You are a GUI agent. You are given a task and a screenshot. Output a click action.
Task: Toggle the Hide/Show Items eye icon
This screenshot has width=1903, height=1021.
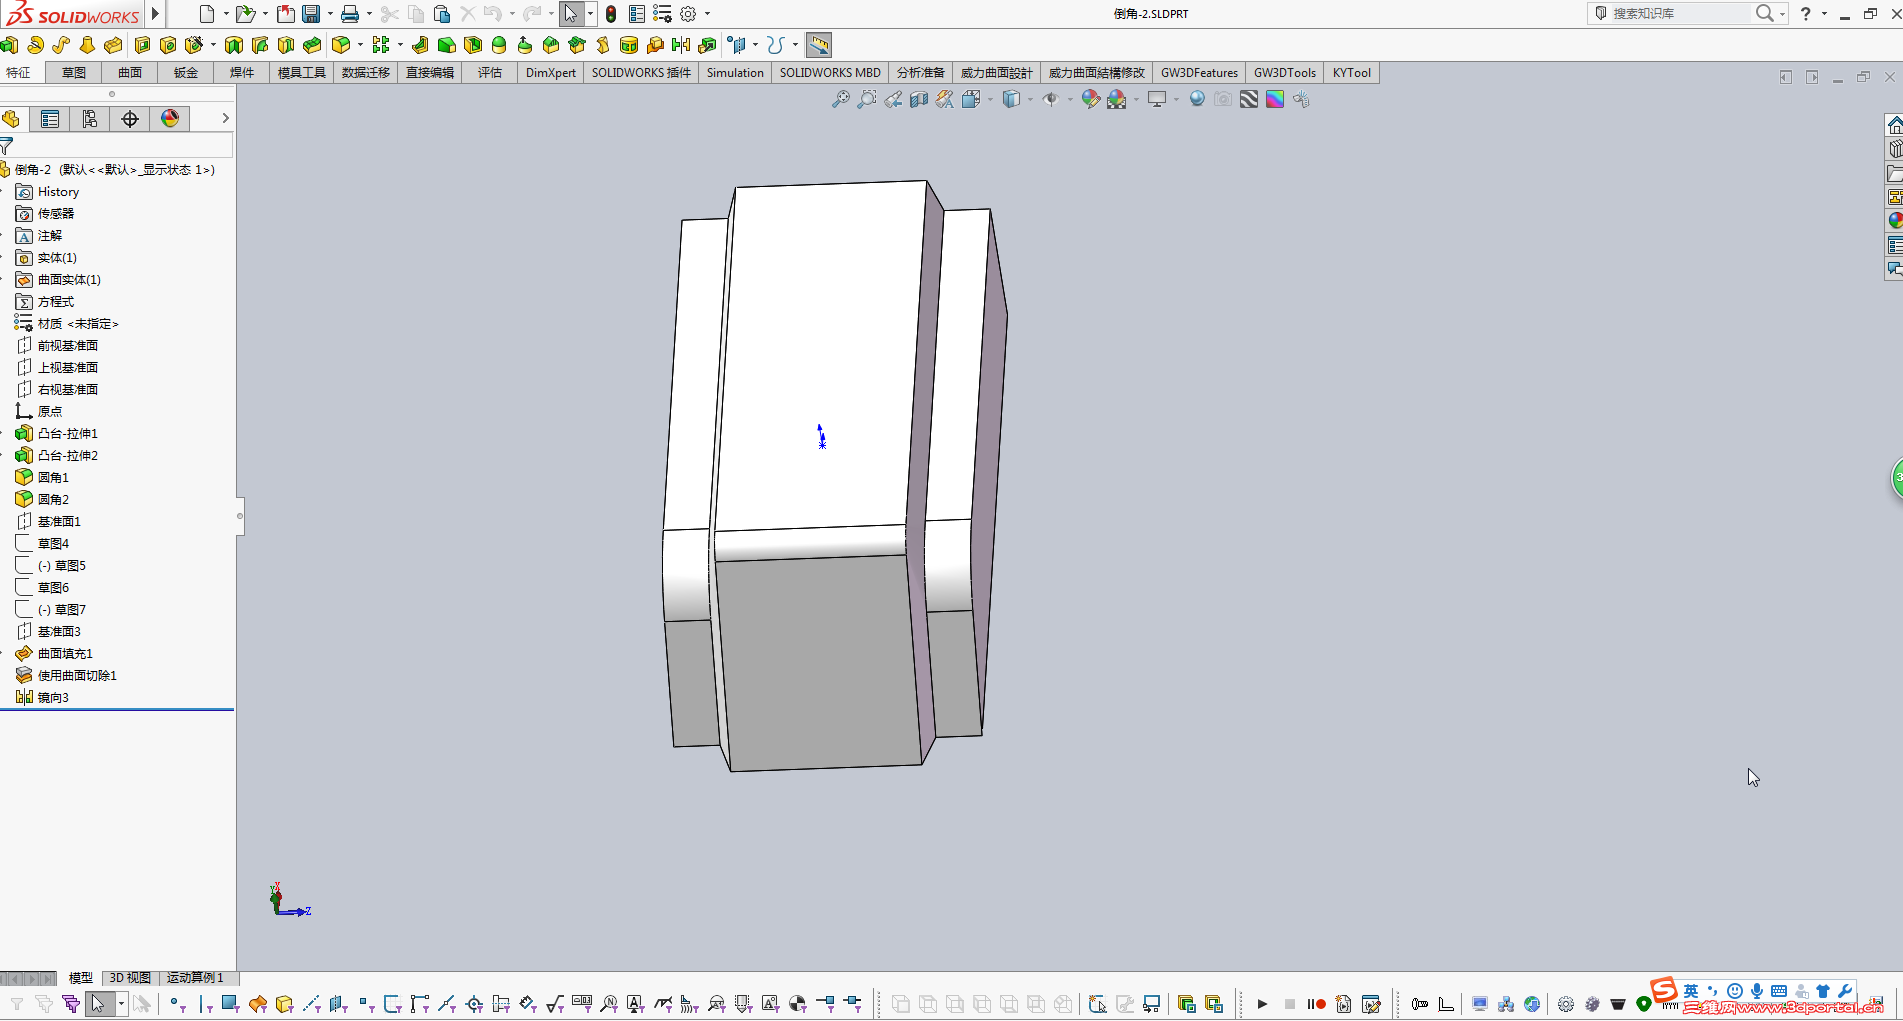(1050, 99)
